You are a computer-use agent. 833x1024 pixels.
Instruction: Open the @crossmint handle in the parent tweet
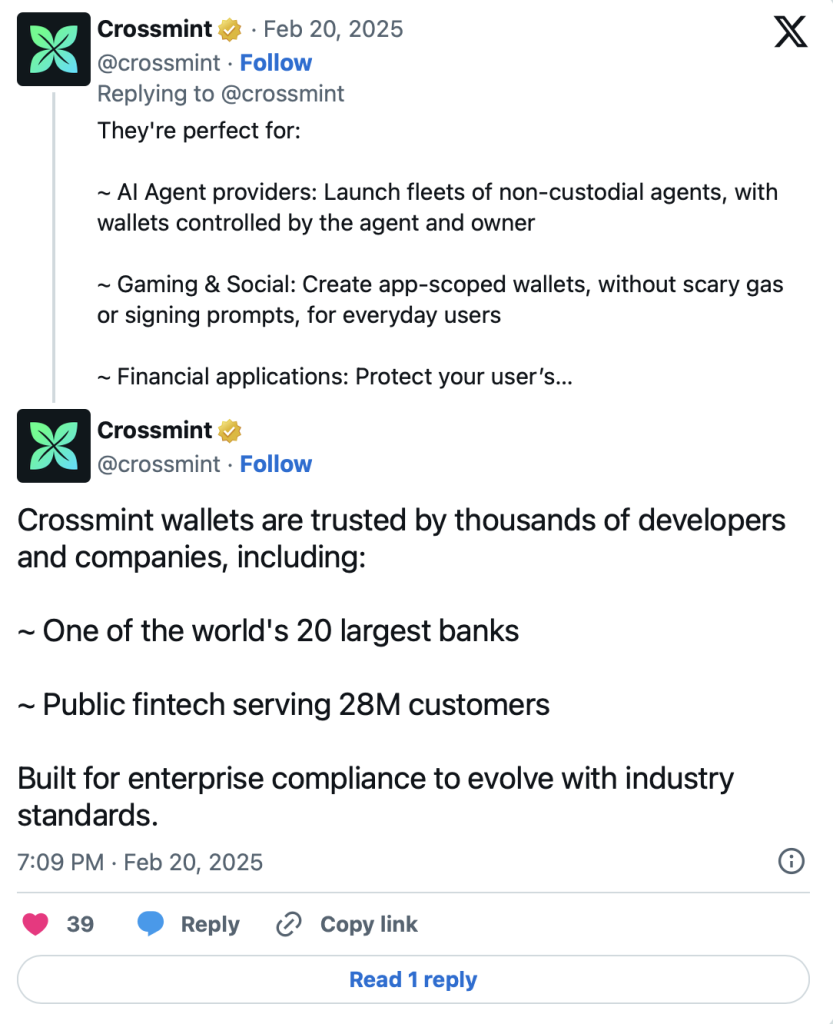click(x=159, y=63)
